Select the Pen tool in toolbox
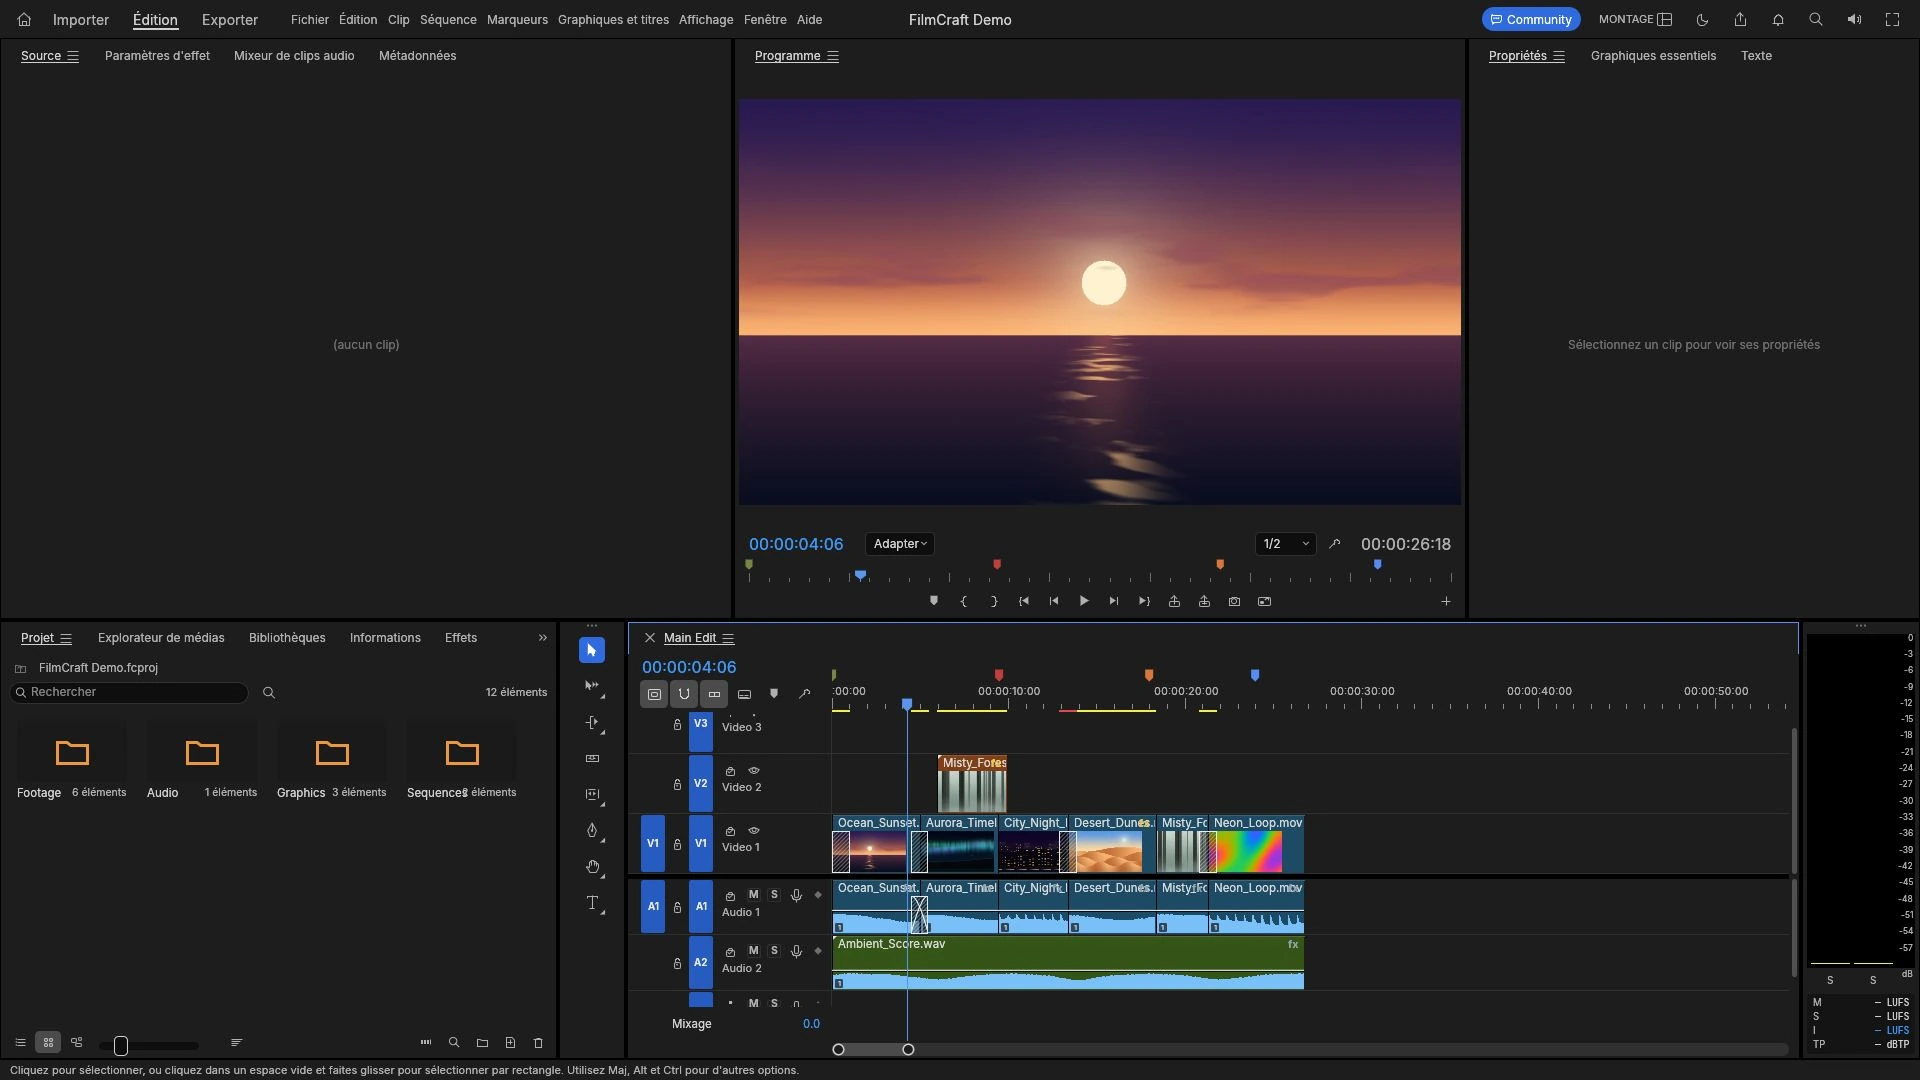The width and height of the screenshot is (1920, 1080). [591, 830]
